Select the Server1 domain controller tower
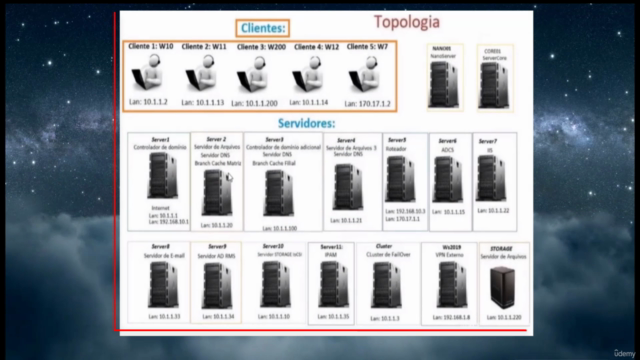This screenshot has height=360, width=640. pos(162,176)
